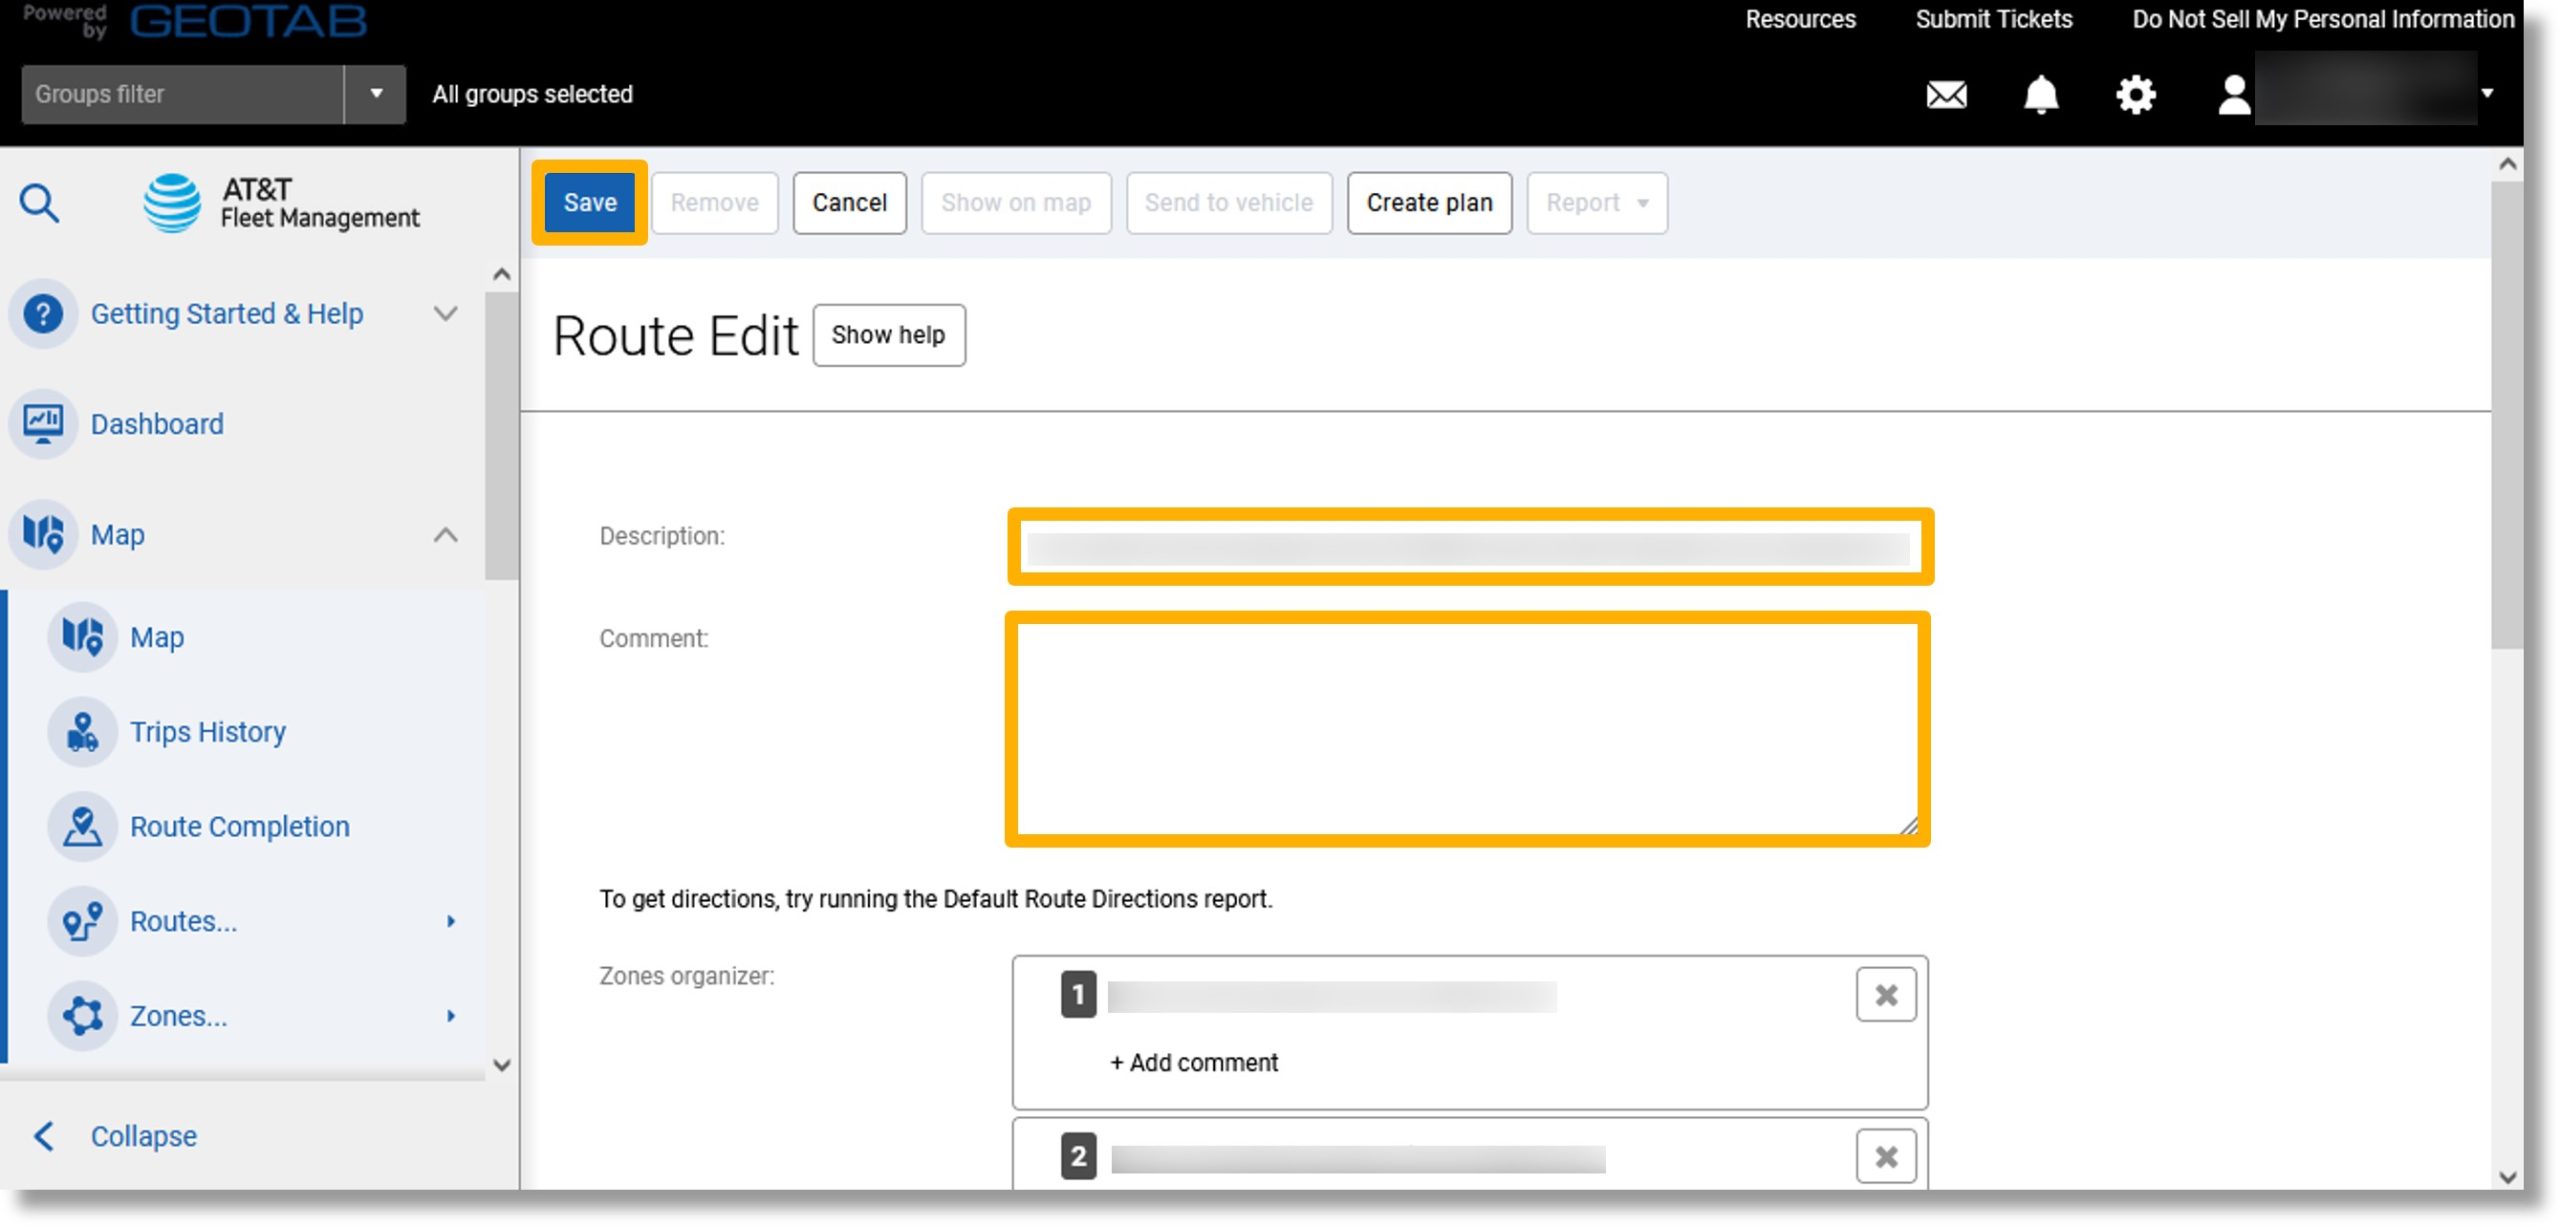This screenshot has height=1226, width=2560.
Task: Click the Show on map button
Action: tap(1016, 202)
